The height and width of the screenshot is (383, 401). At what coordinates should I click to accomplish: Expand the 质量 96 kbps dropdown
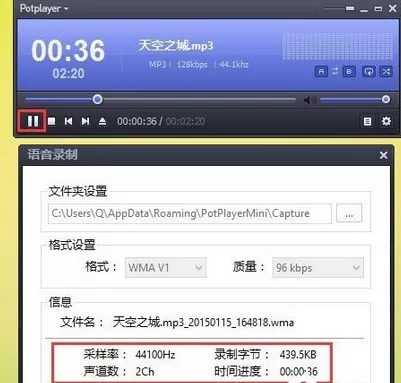coord(318,267)
